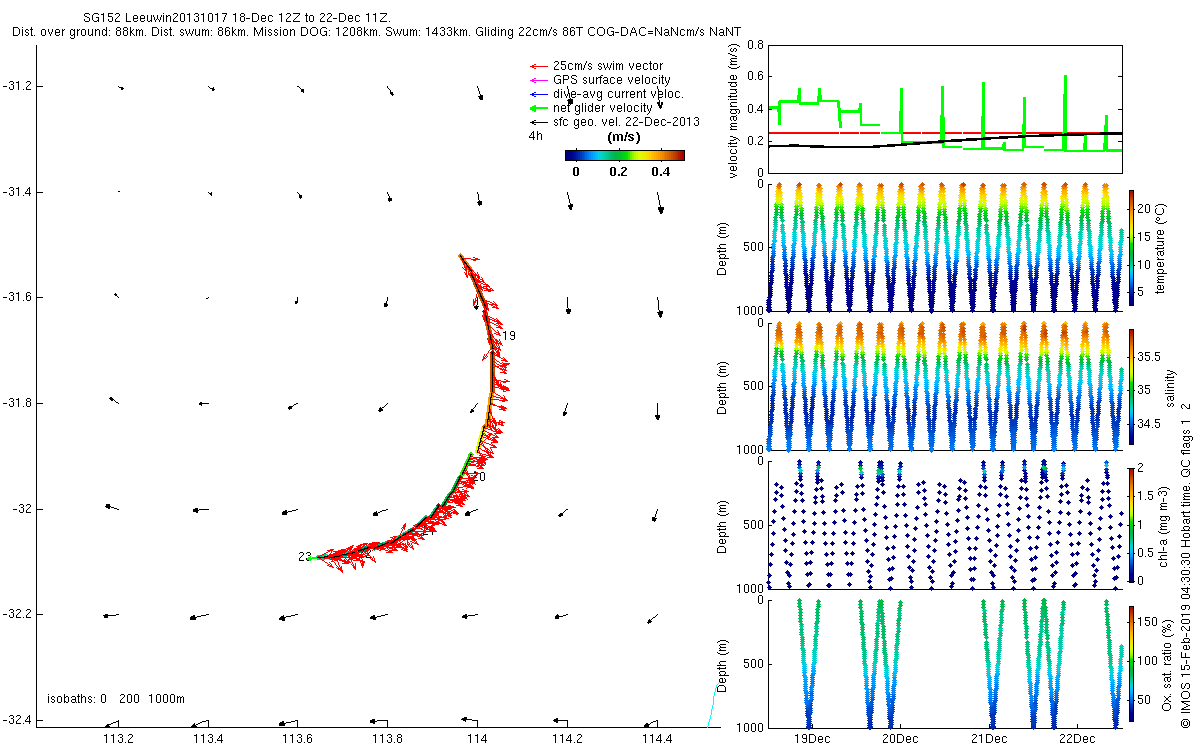Click the 'isobaths: 0 200 1000m' label
This screenshot has width=1200, height=750.
[116, 699]
